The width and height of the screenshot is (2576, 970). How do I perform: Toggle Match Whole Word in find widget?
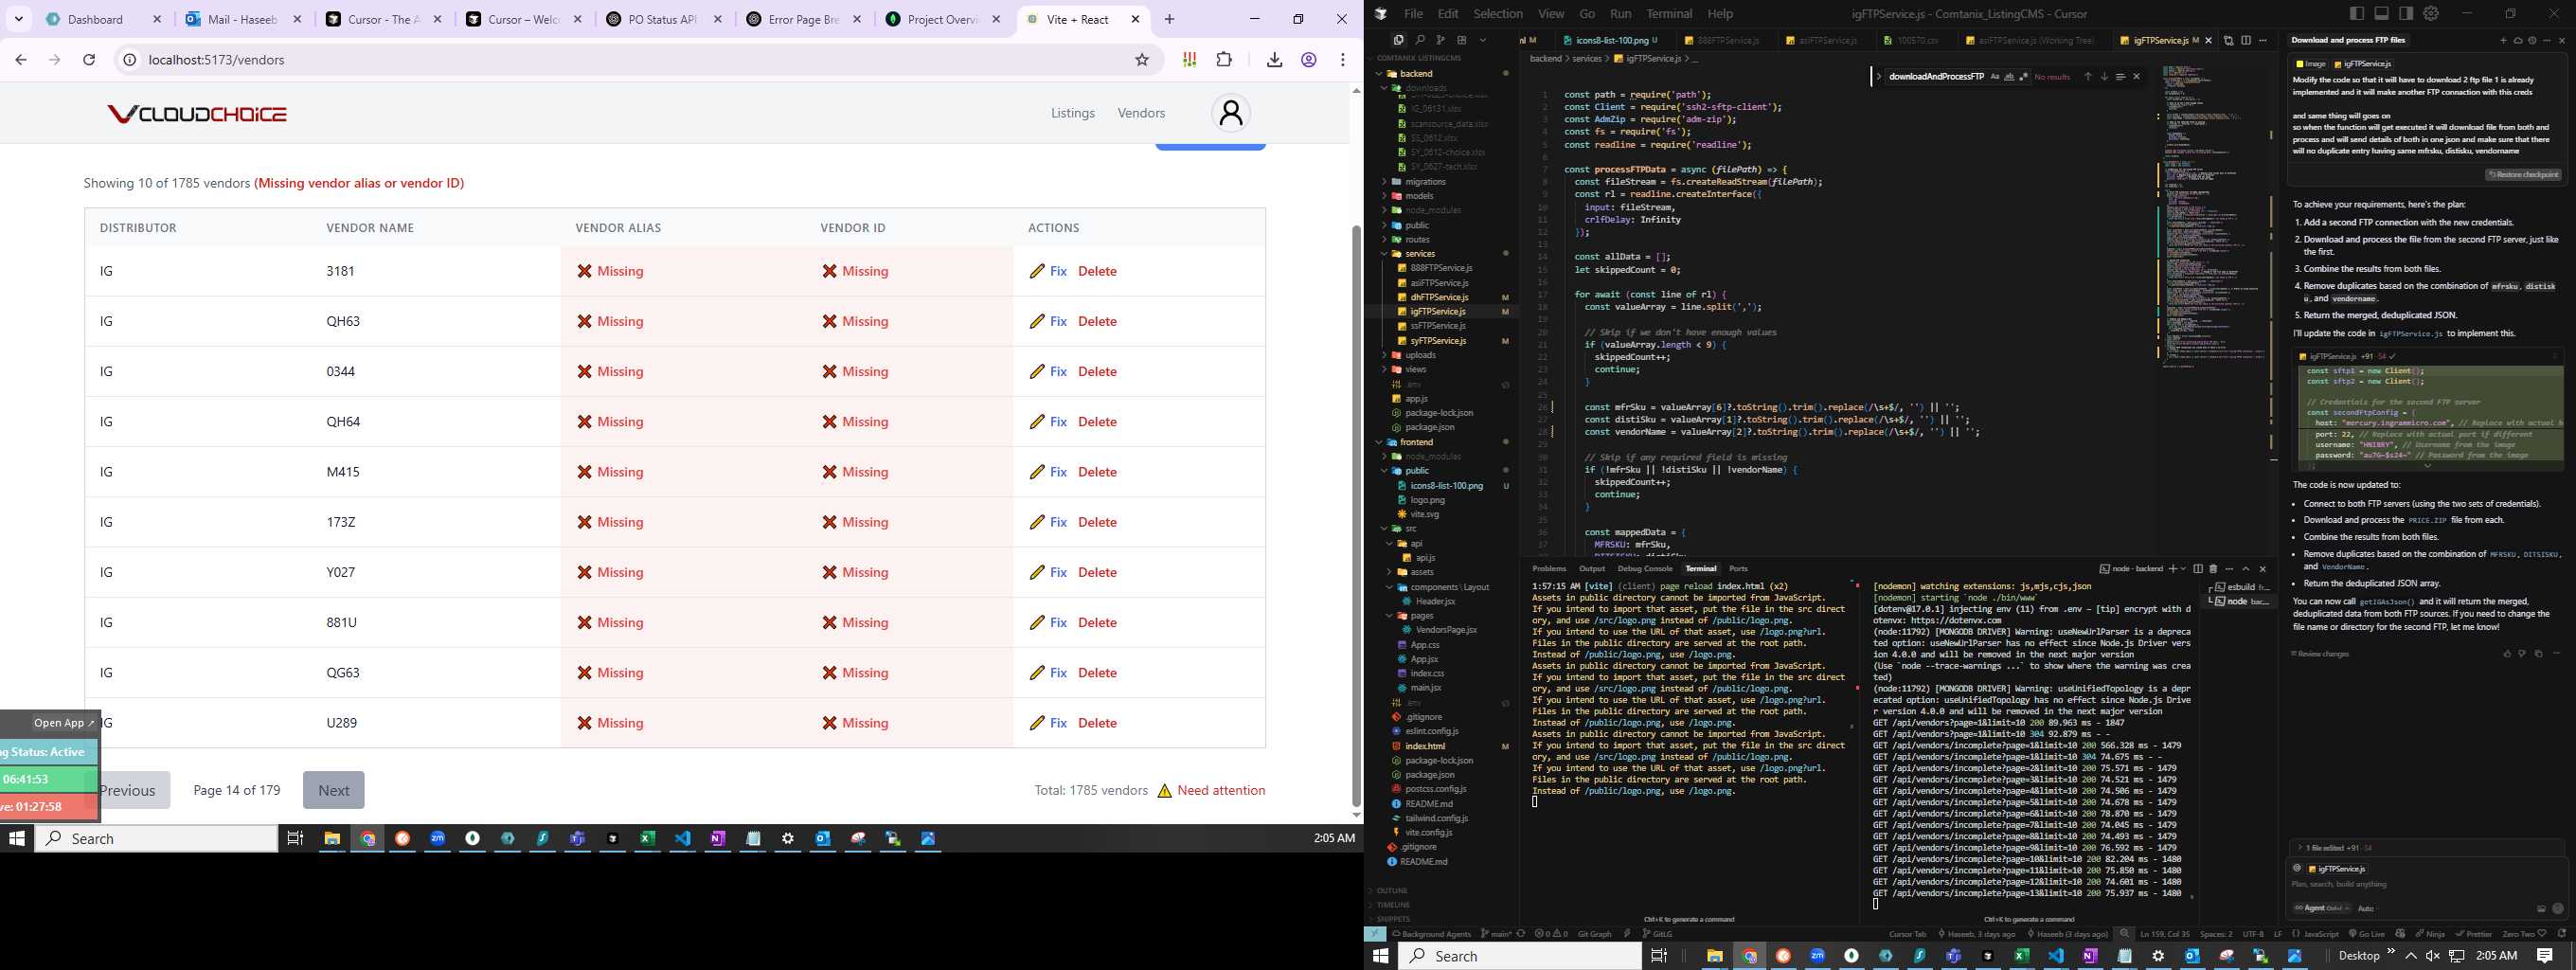coord(2010,77)
